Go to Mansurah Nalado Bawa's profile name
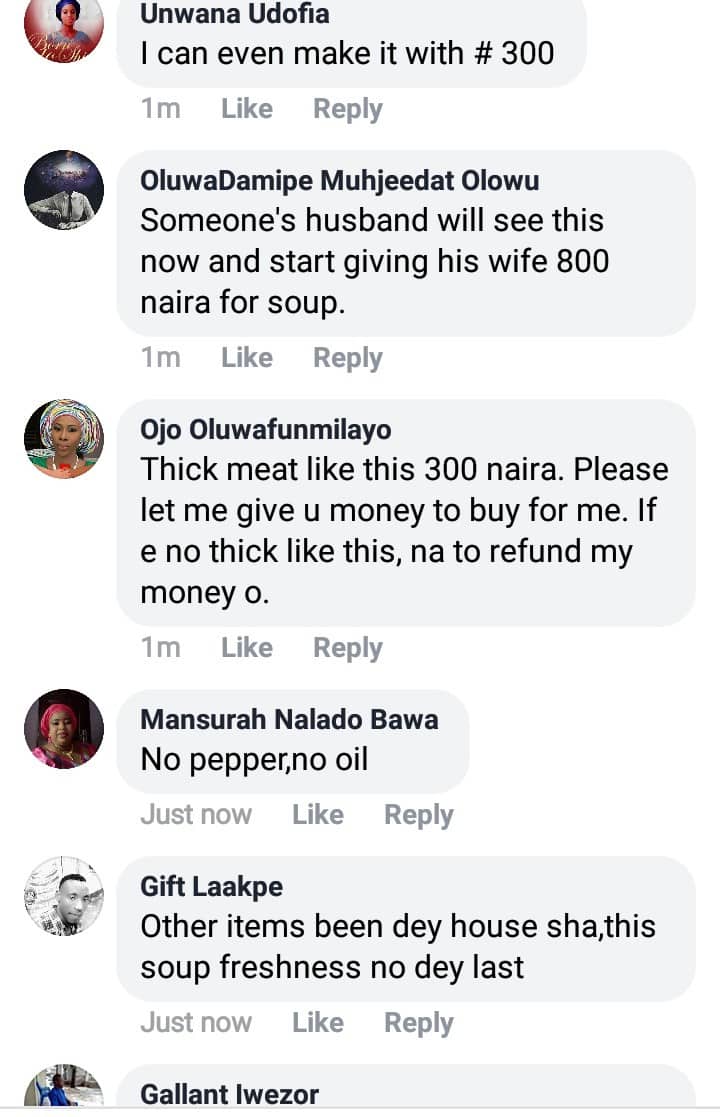720x1117 pixels. (x=289, y=719)
